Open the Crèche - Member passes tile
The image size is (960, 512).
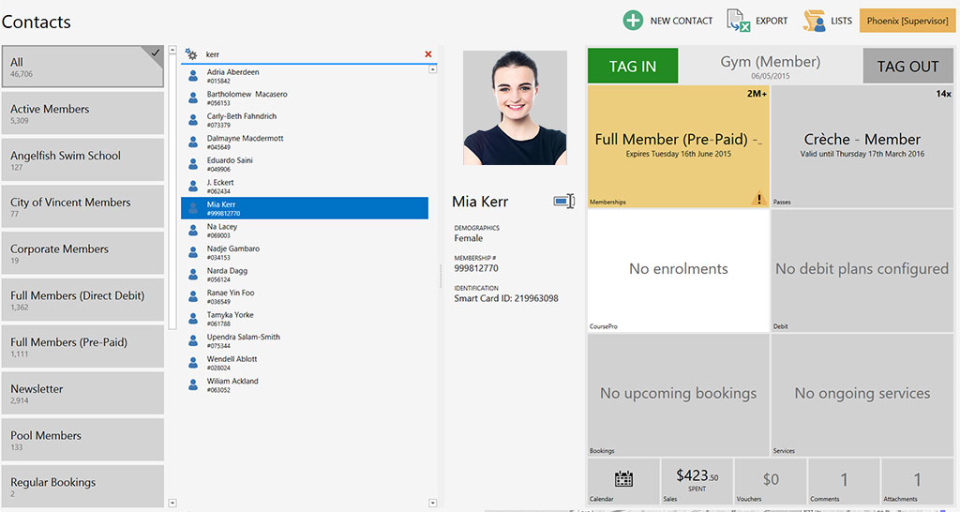[862, 146]
